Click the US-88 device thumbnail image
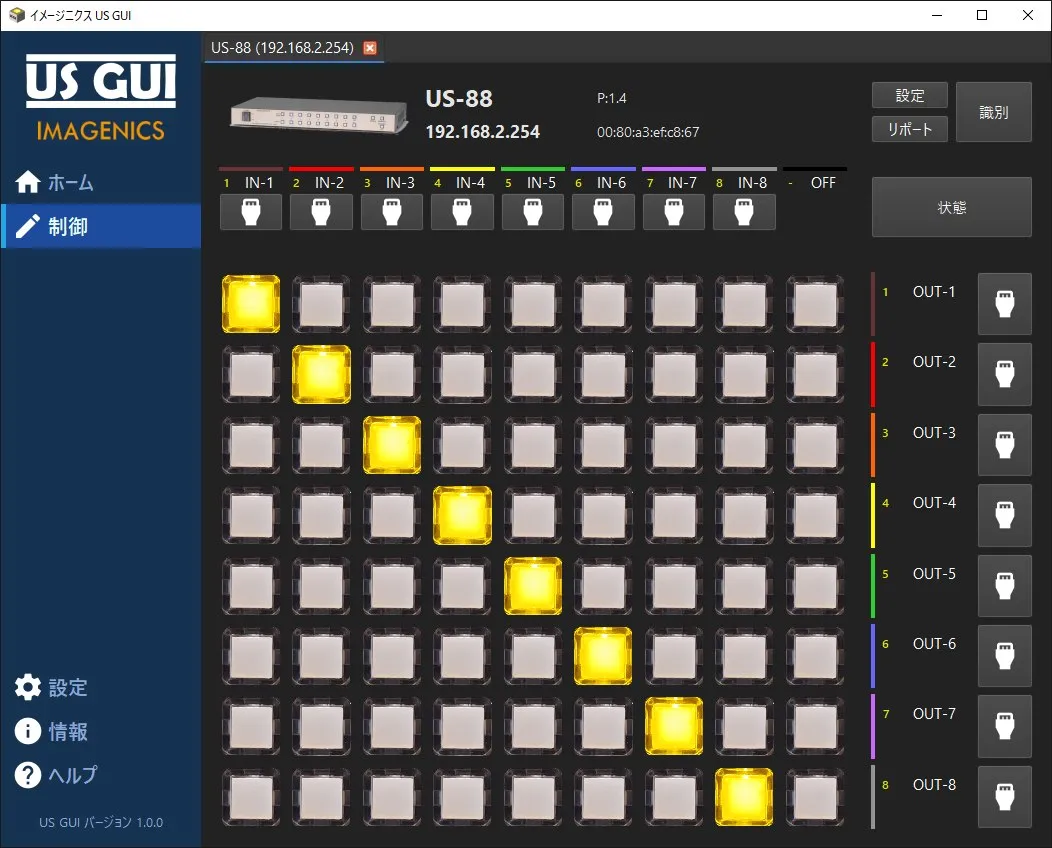 point(318,115)
